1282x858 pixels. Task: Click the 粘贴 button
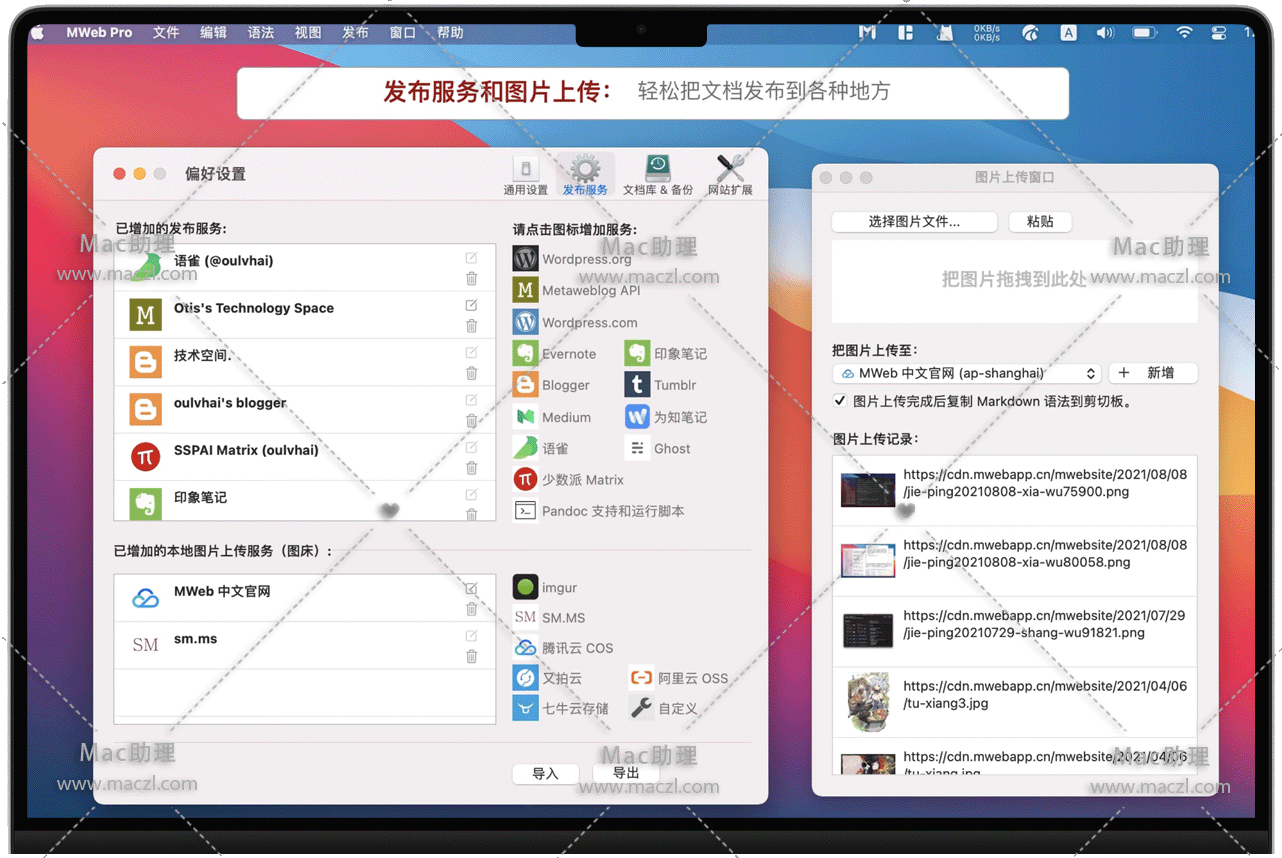(1040, 222)
